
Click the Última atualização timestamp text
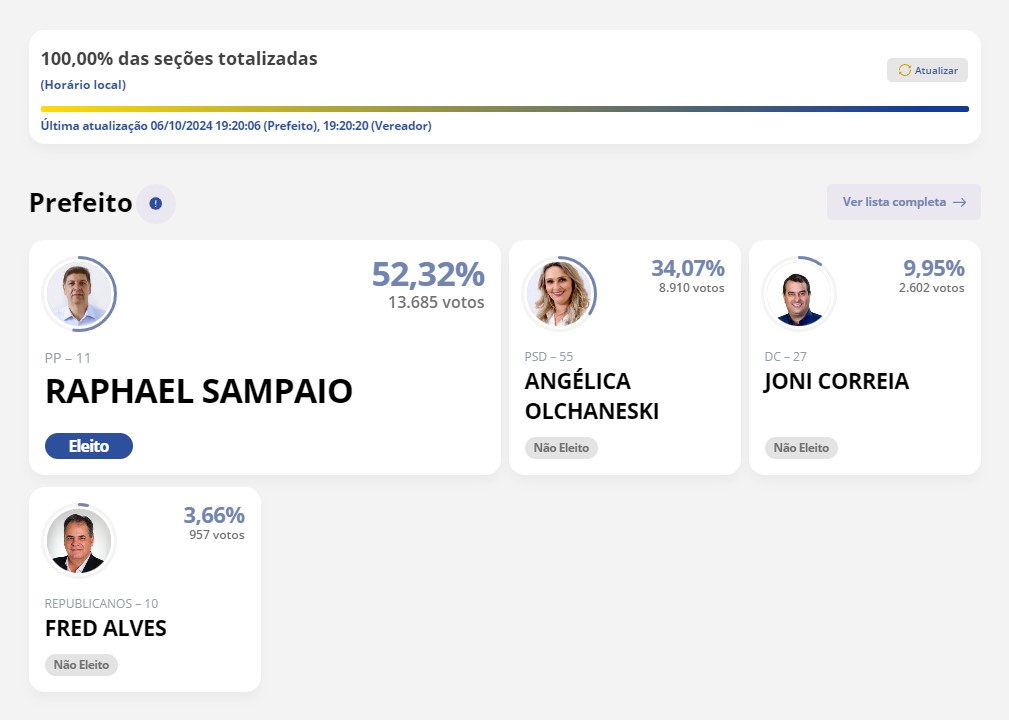pyautogui.click(x=236, y=126)
